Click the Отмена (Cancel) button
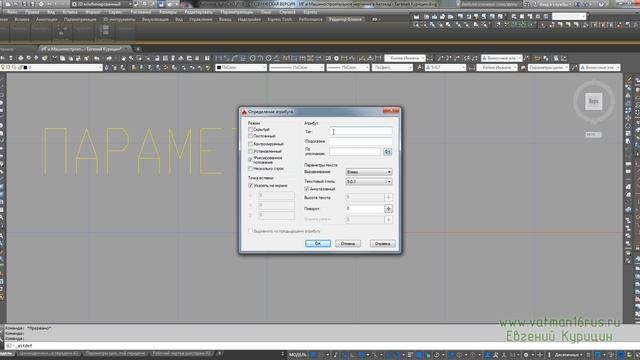Image resolution: width=640 pixels, height=360 pixels. (348, 244)
